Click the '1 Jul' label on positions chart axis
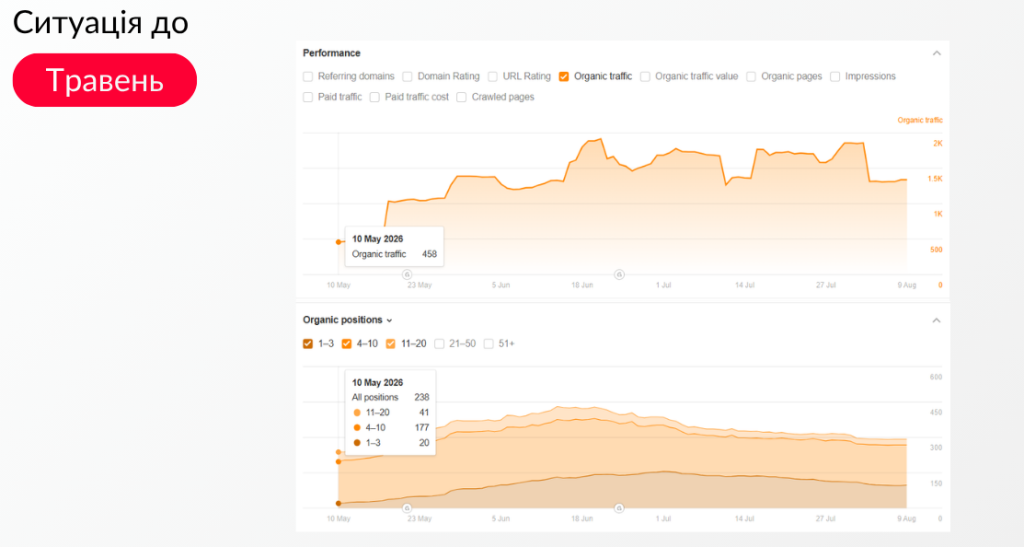Image resolution: width=1024 pixels, height=547 pixels. [663, 519]
